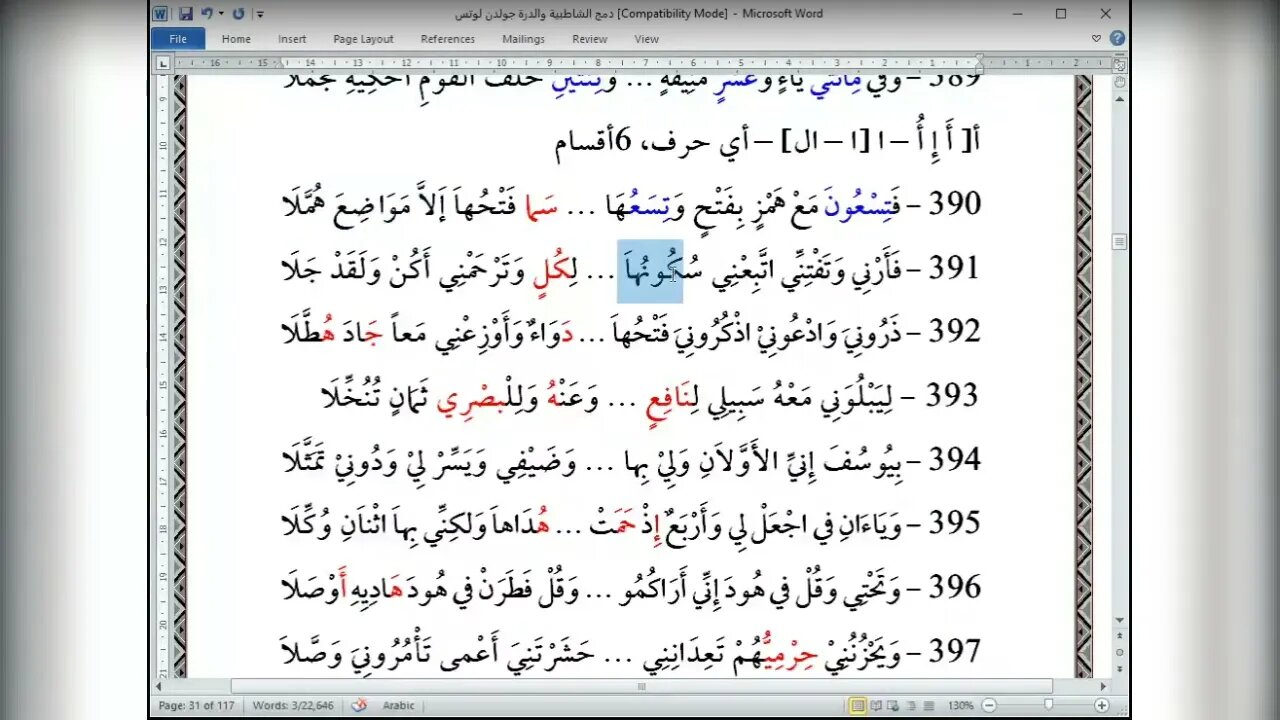Click verse number 397 in document
1280x720 pixels.
[955, 651]
